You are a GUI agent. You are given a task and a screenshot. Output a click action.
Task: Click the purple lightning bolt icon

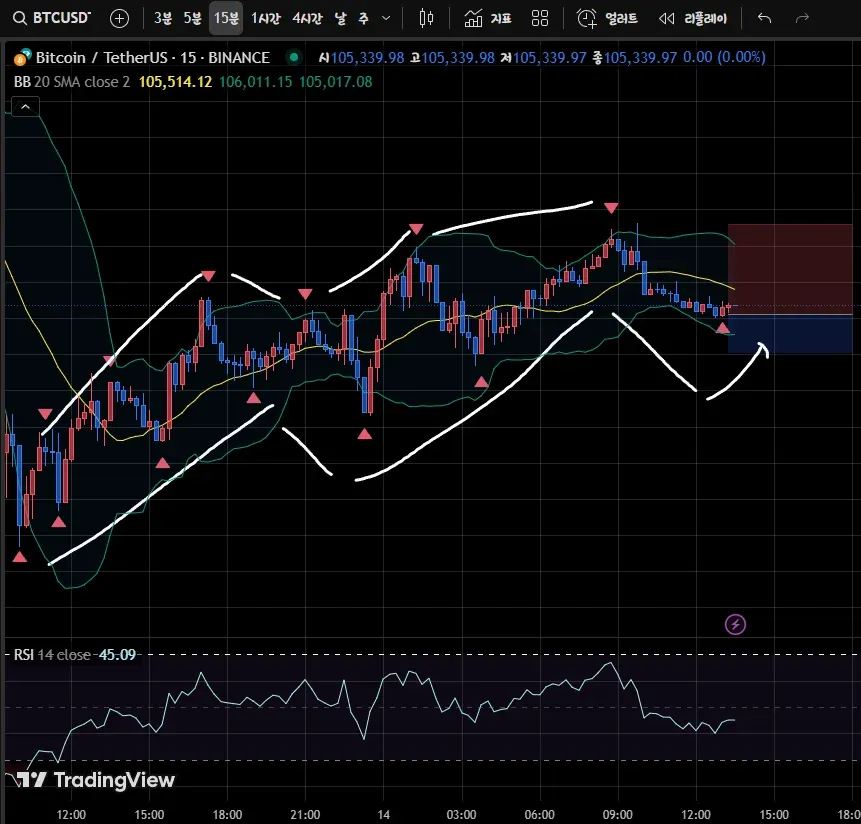tap(735, 625)
